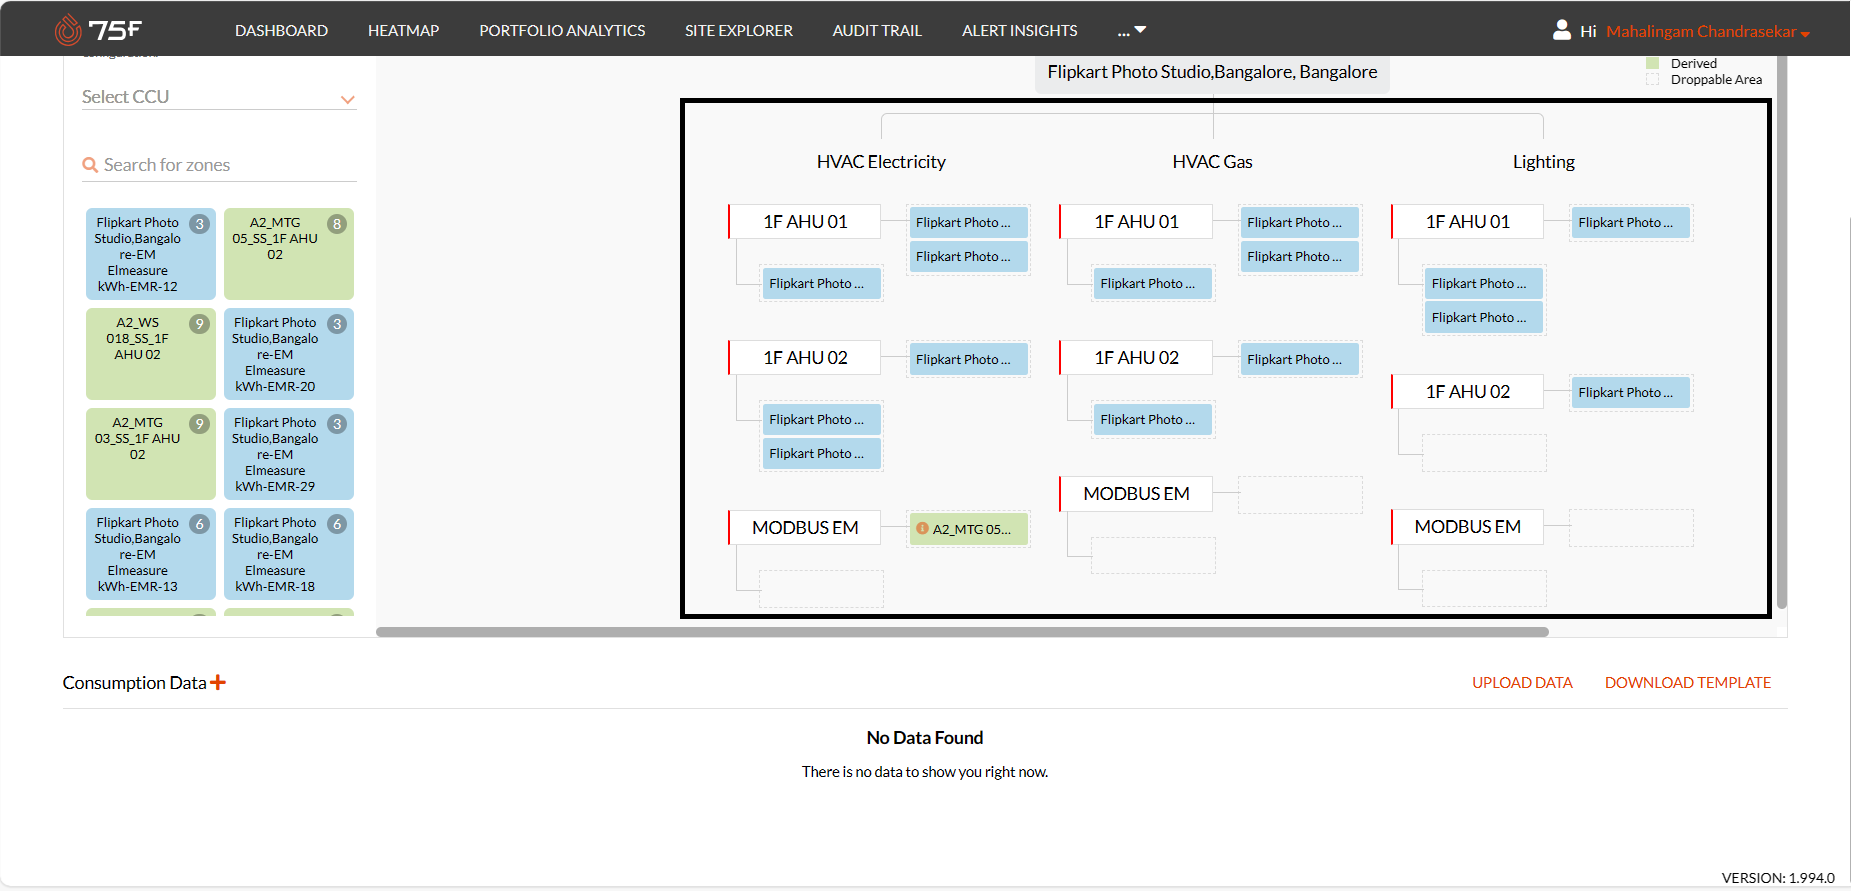Select the kWh-EMR-18 zone card
Image resolution: width=1862 pixels, height=892 pixels.
[x=289, y=554]
